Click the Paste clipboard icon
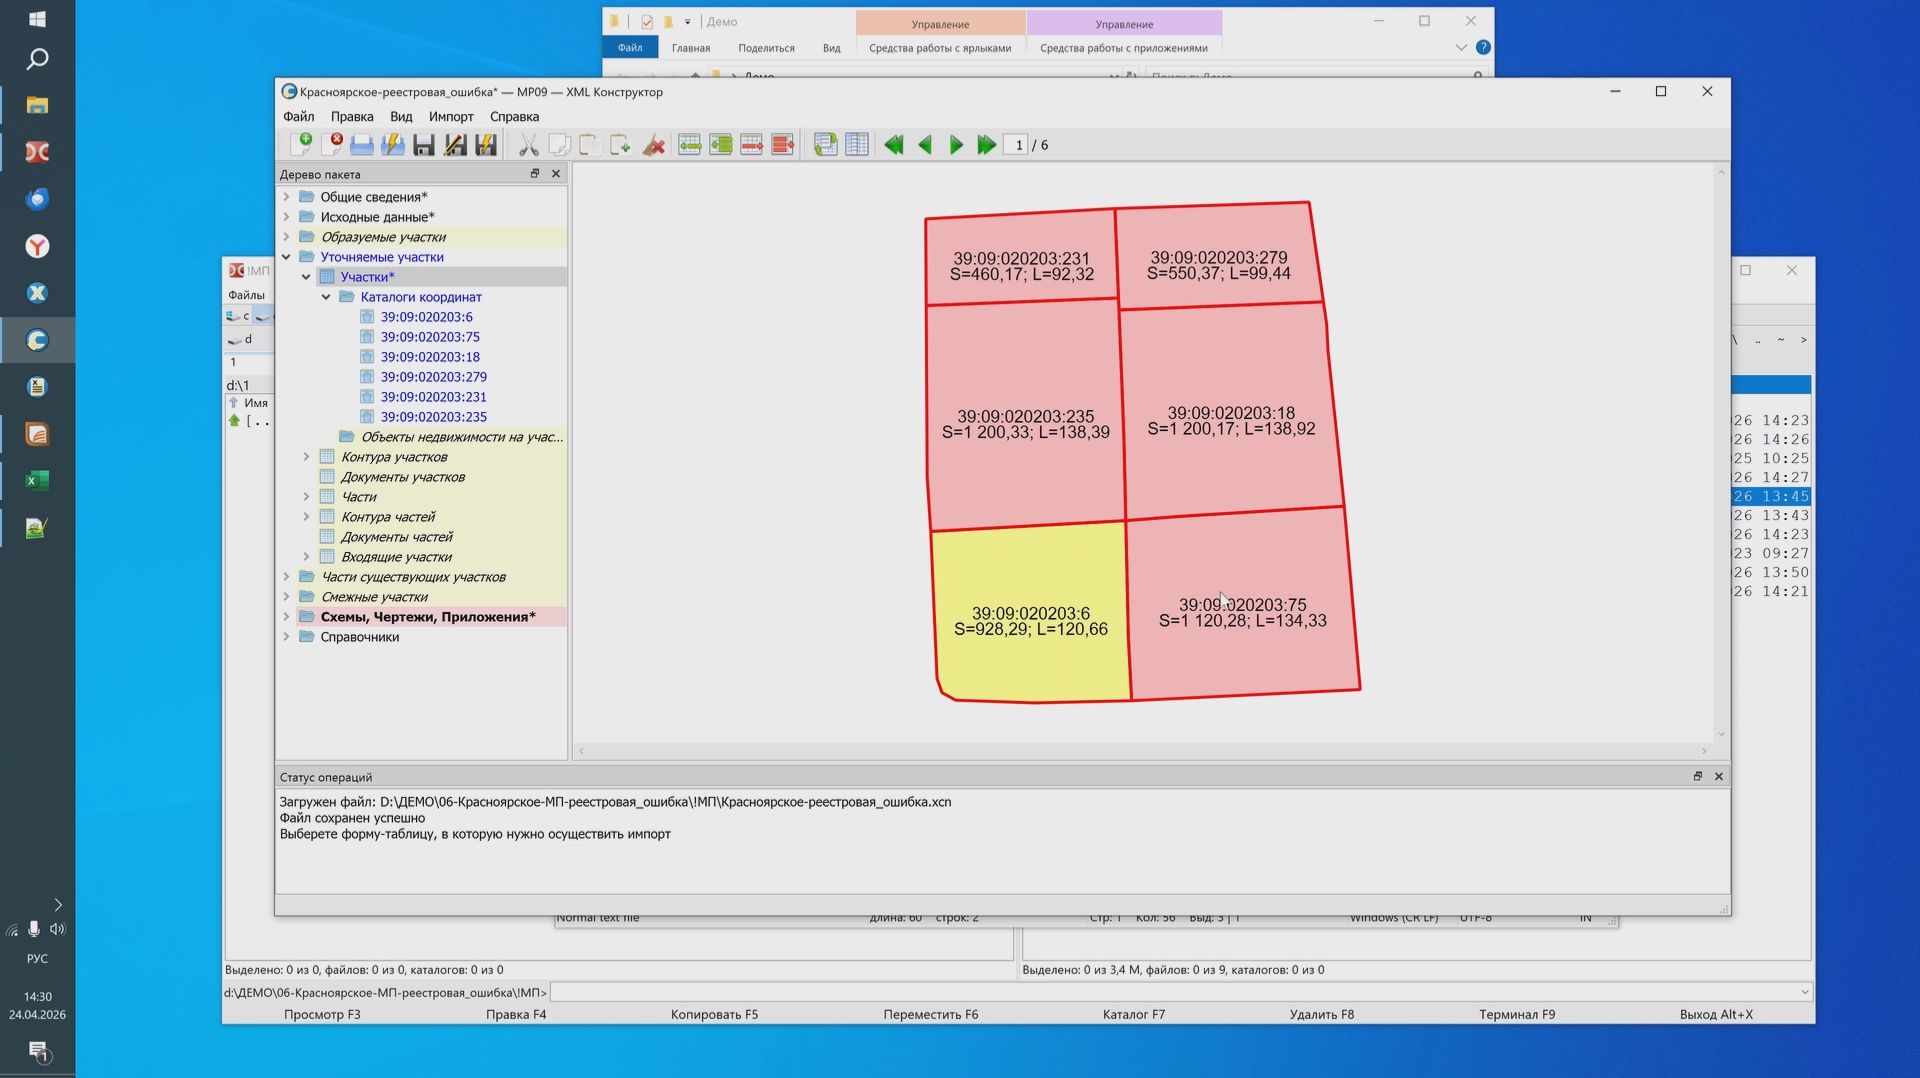The image size is (1920, 1078). [590, 145]
